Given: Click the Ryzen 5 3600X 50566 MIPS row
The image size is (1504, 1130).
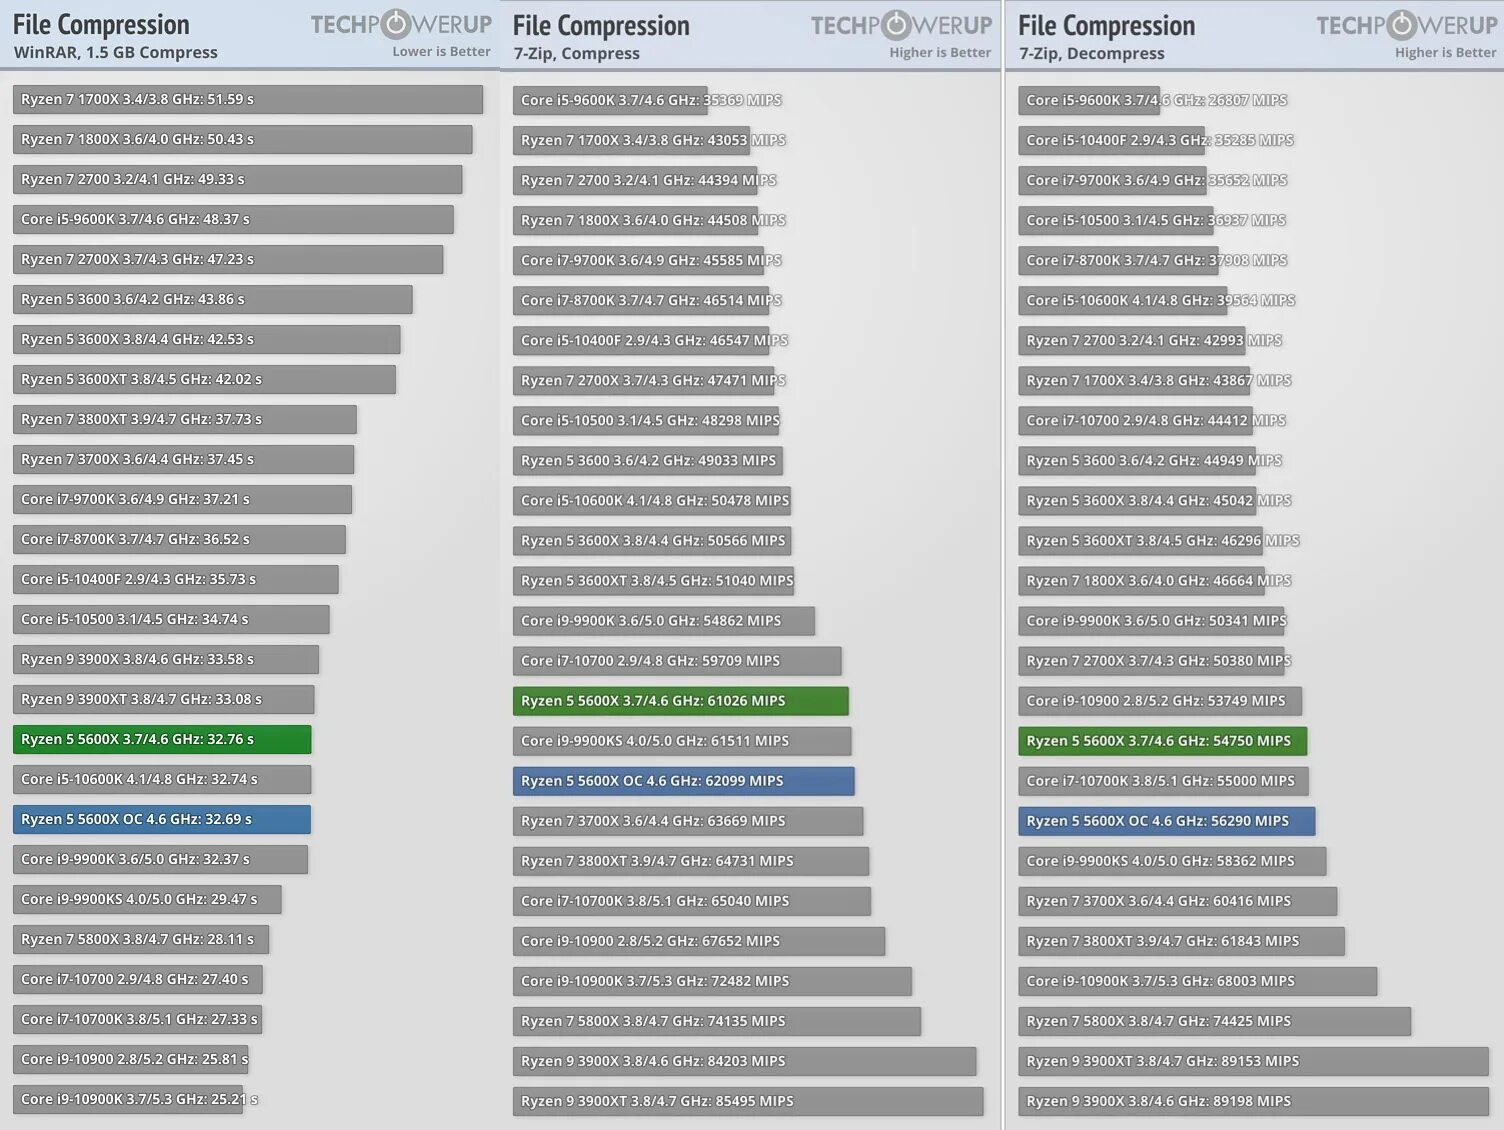Looking at the screenshot, I should pos(653,540).
